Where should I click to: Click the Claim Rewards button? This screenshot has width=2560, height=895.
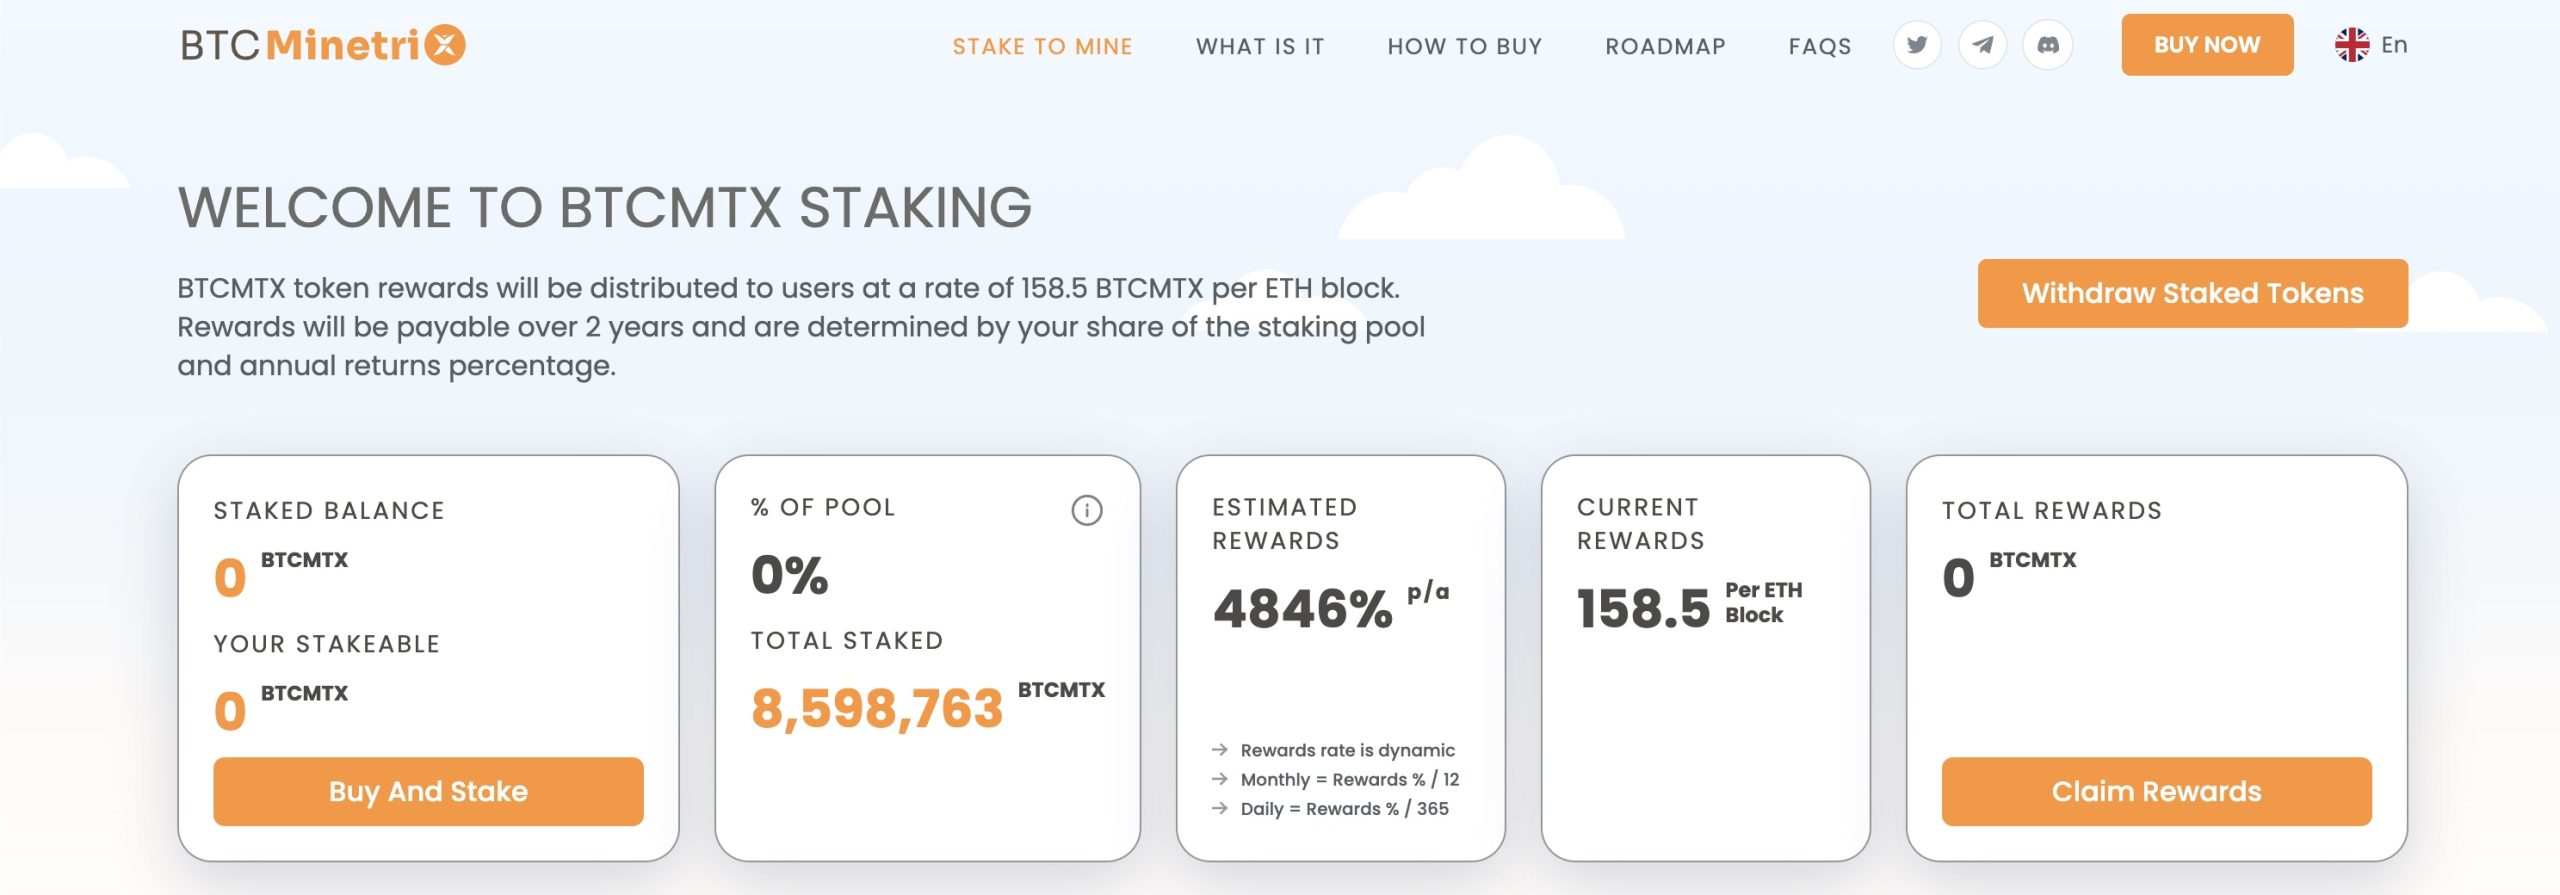(2156, 791)
